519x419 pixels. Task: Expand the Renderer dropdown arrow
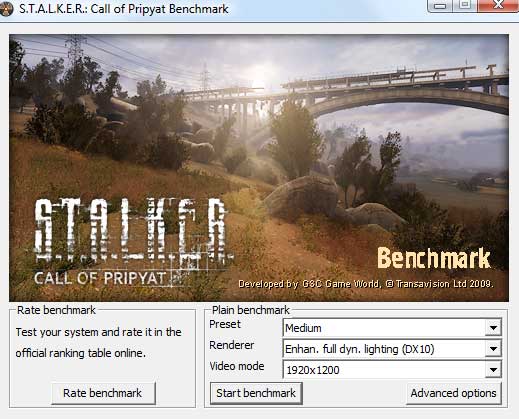point(493,349)
